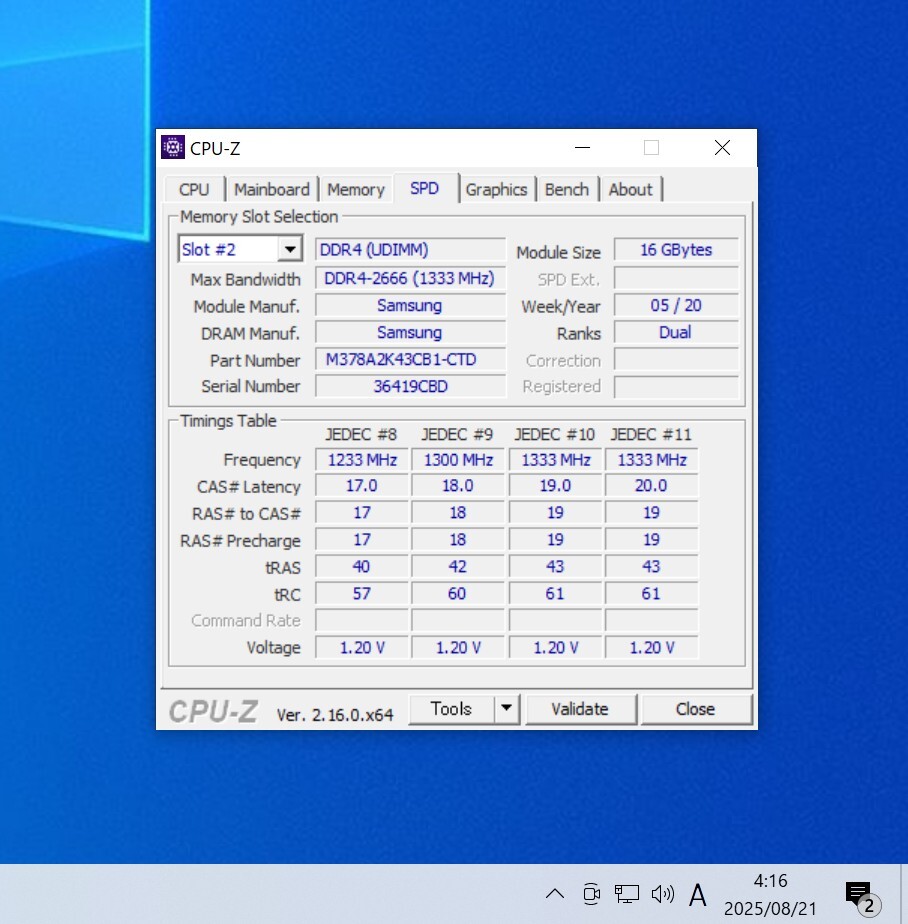Image resolution: width=908 pixels, height=924 pixels.
Task: Click the JEDEC #8 frequency 1233 MHz
Action: click(x=362, y=460)
